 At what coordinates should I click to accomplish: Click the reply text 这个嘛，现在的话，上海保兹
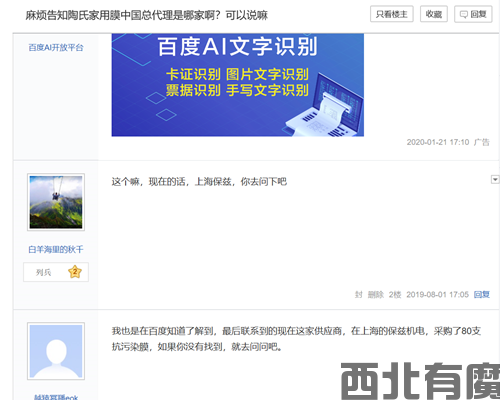pyautogui.click(x=199, y=182)
